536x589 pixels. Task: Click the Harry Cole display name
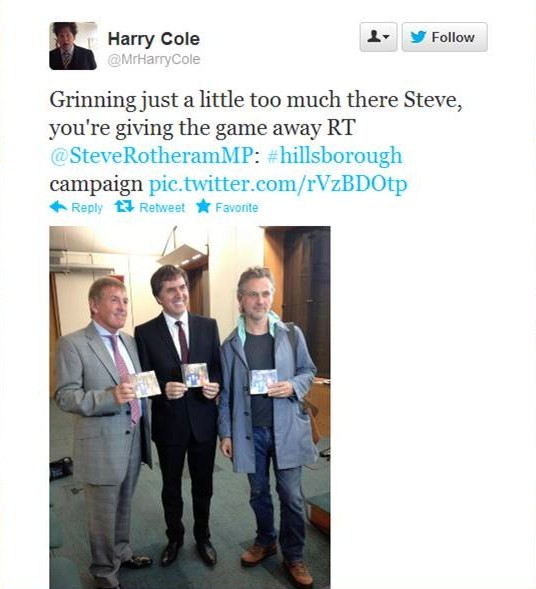pos(154,39)
